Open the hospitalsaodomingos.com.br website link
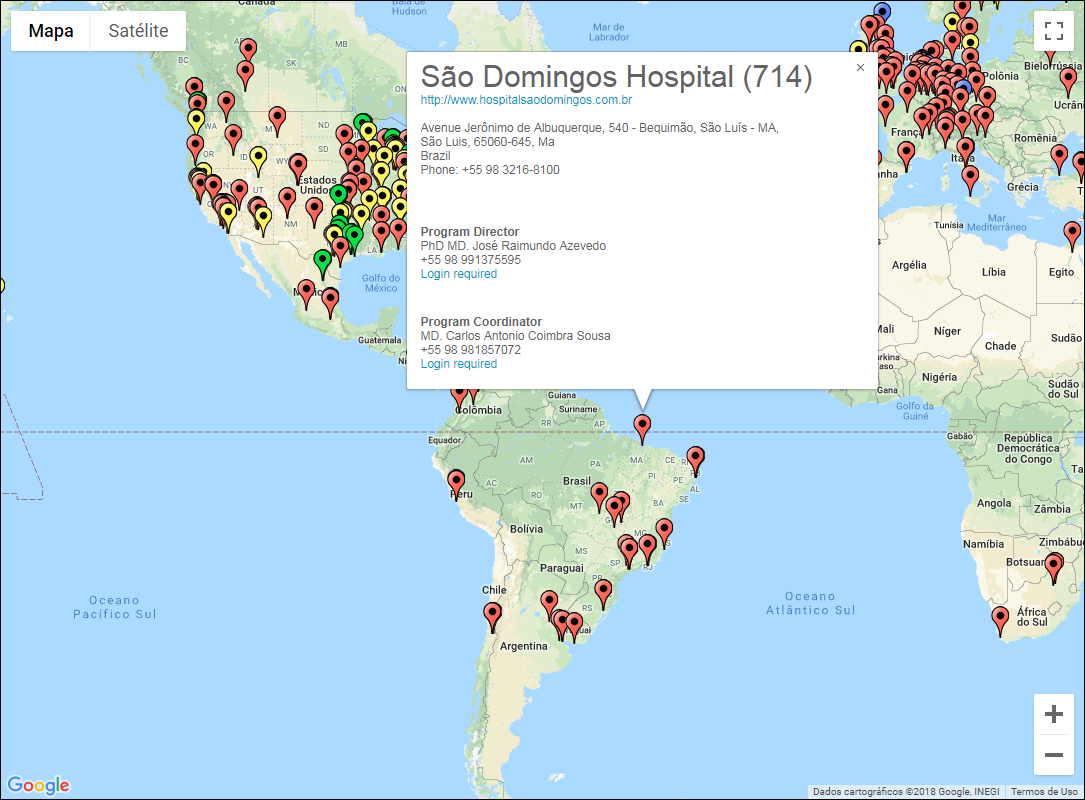 coord(526,100)
